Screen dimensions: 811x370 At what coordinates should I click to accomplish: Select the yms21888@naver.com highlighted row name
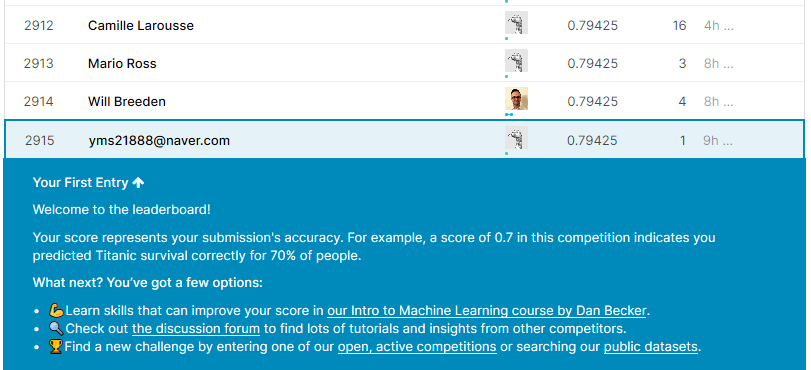159,140
